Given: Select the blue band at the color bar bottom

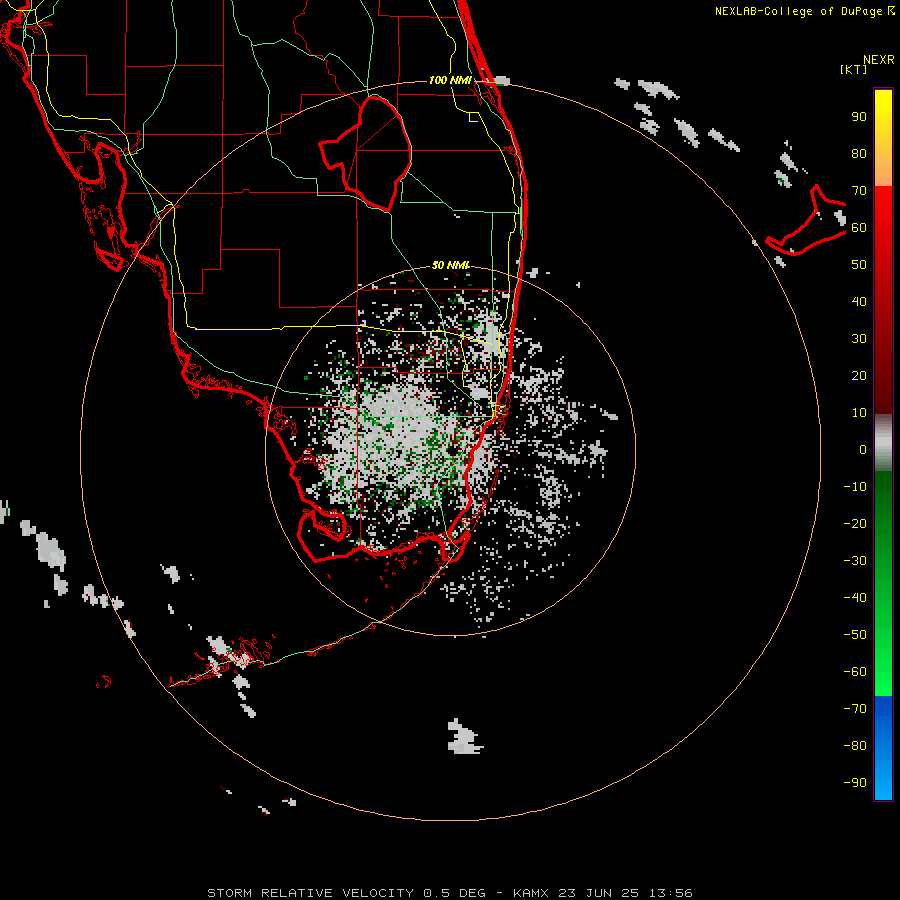Looking at the screenshot, I should 883,747.
